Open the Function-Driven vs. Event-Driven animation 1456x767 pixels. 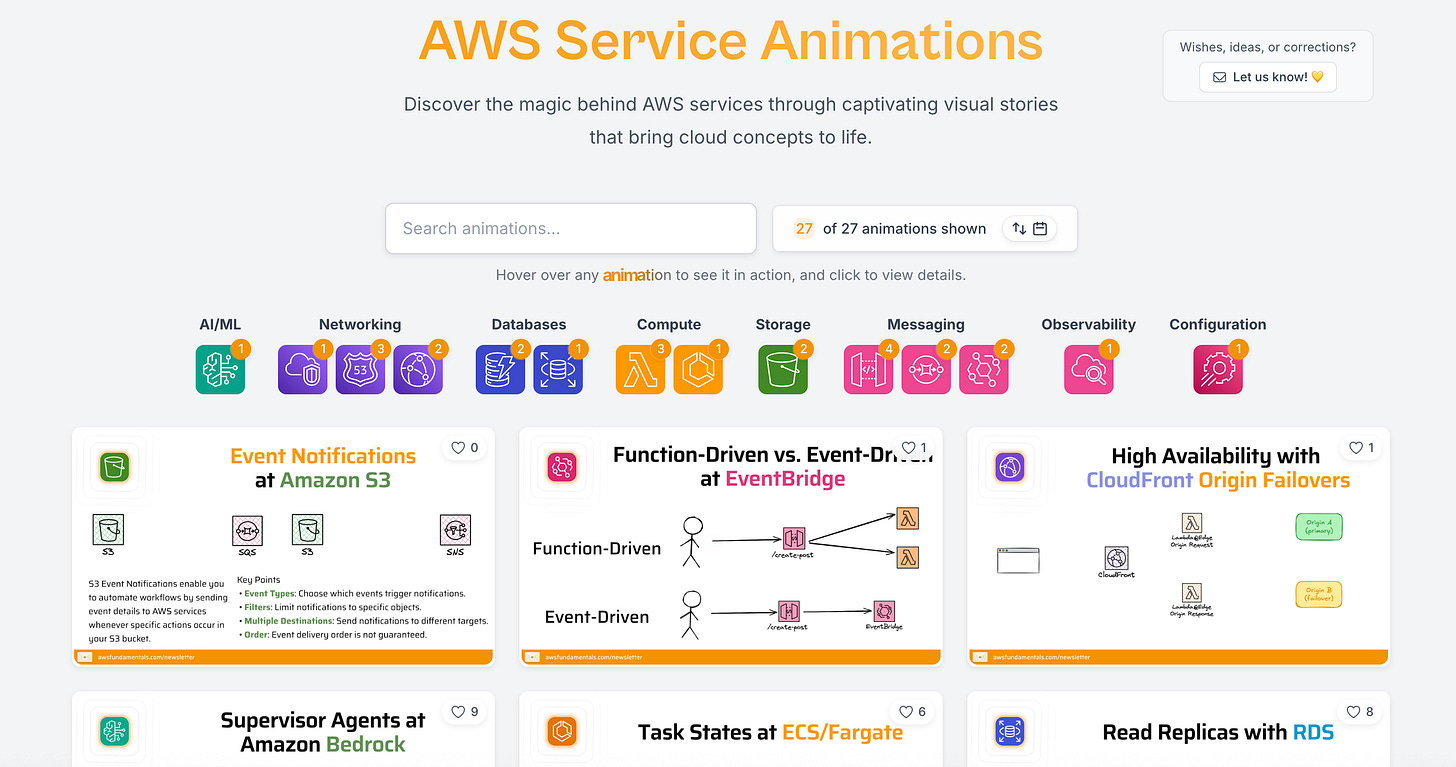[731, 546]
